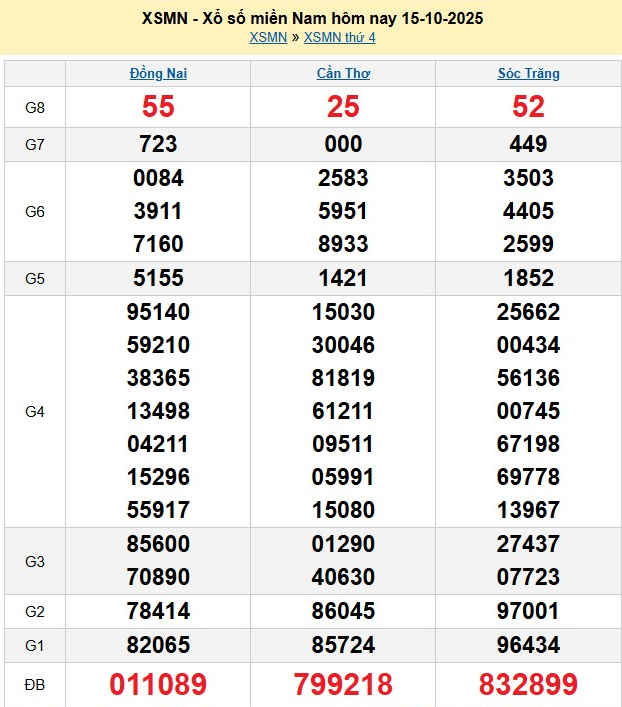Screen dimensions: 622x707
Task: Click the Cần Thơ special prize 799218
Action: [343, 684]
